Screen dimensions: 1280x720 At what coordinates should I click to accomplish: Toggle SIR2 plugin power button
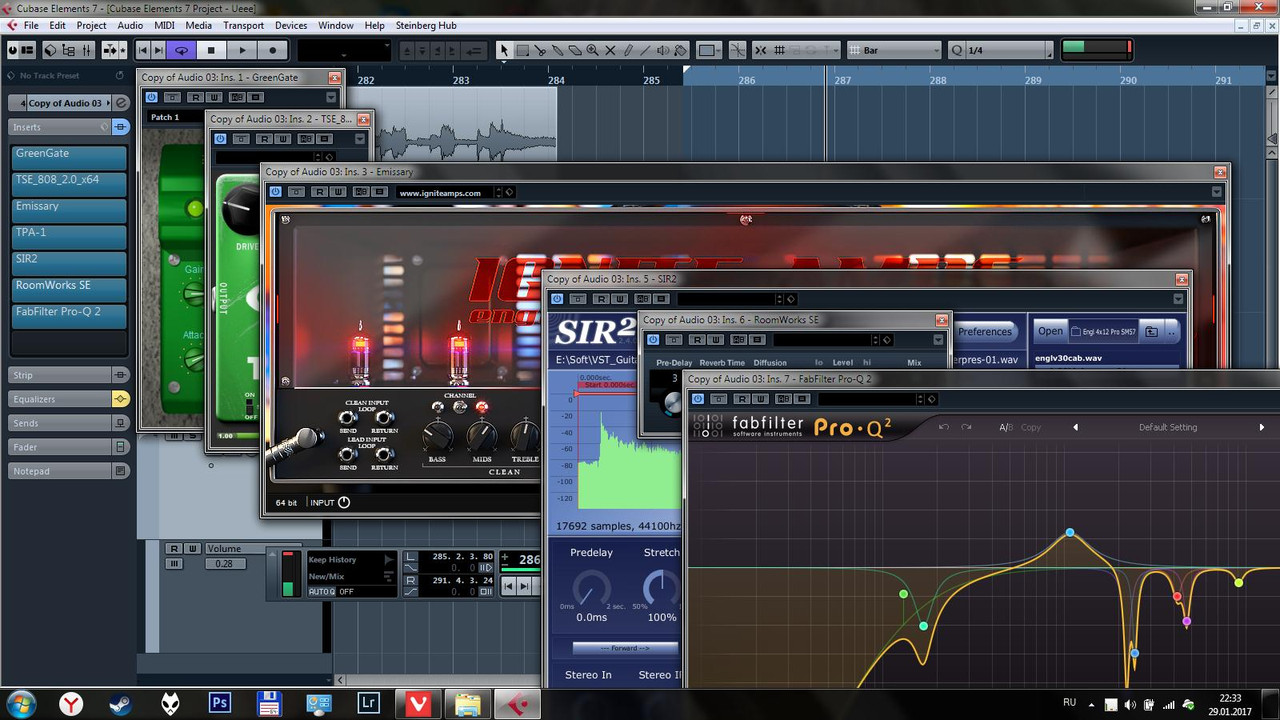pos(557,299)
